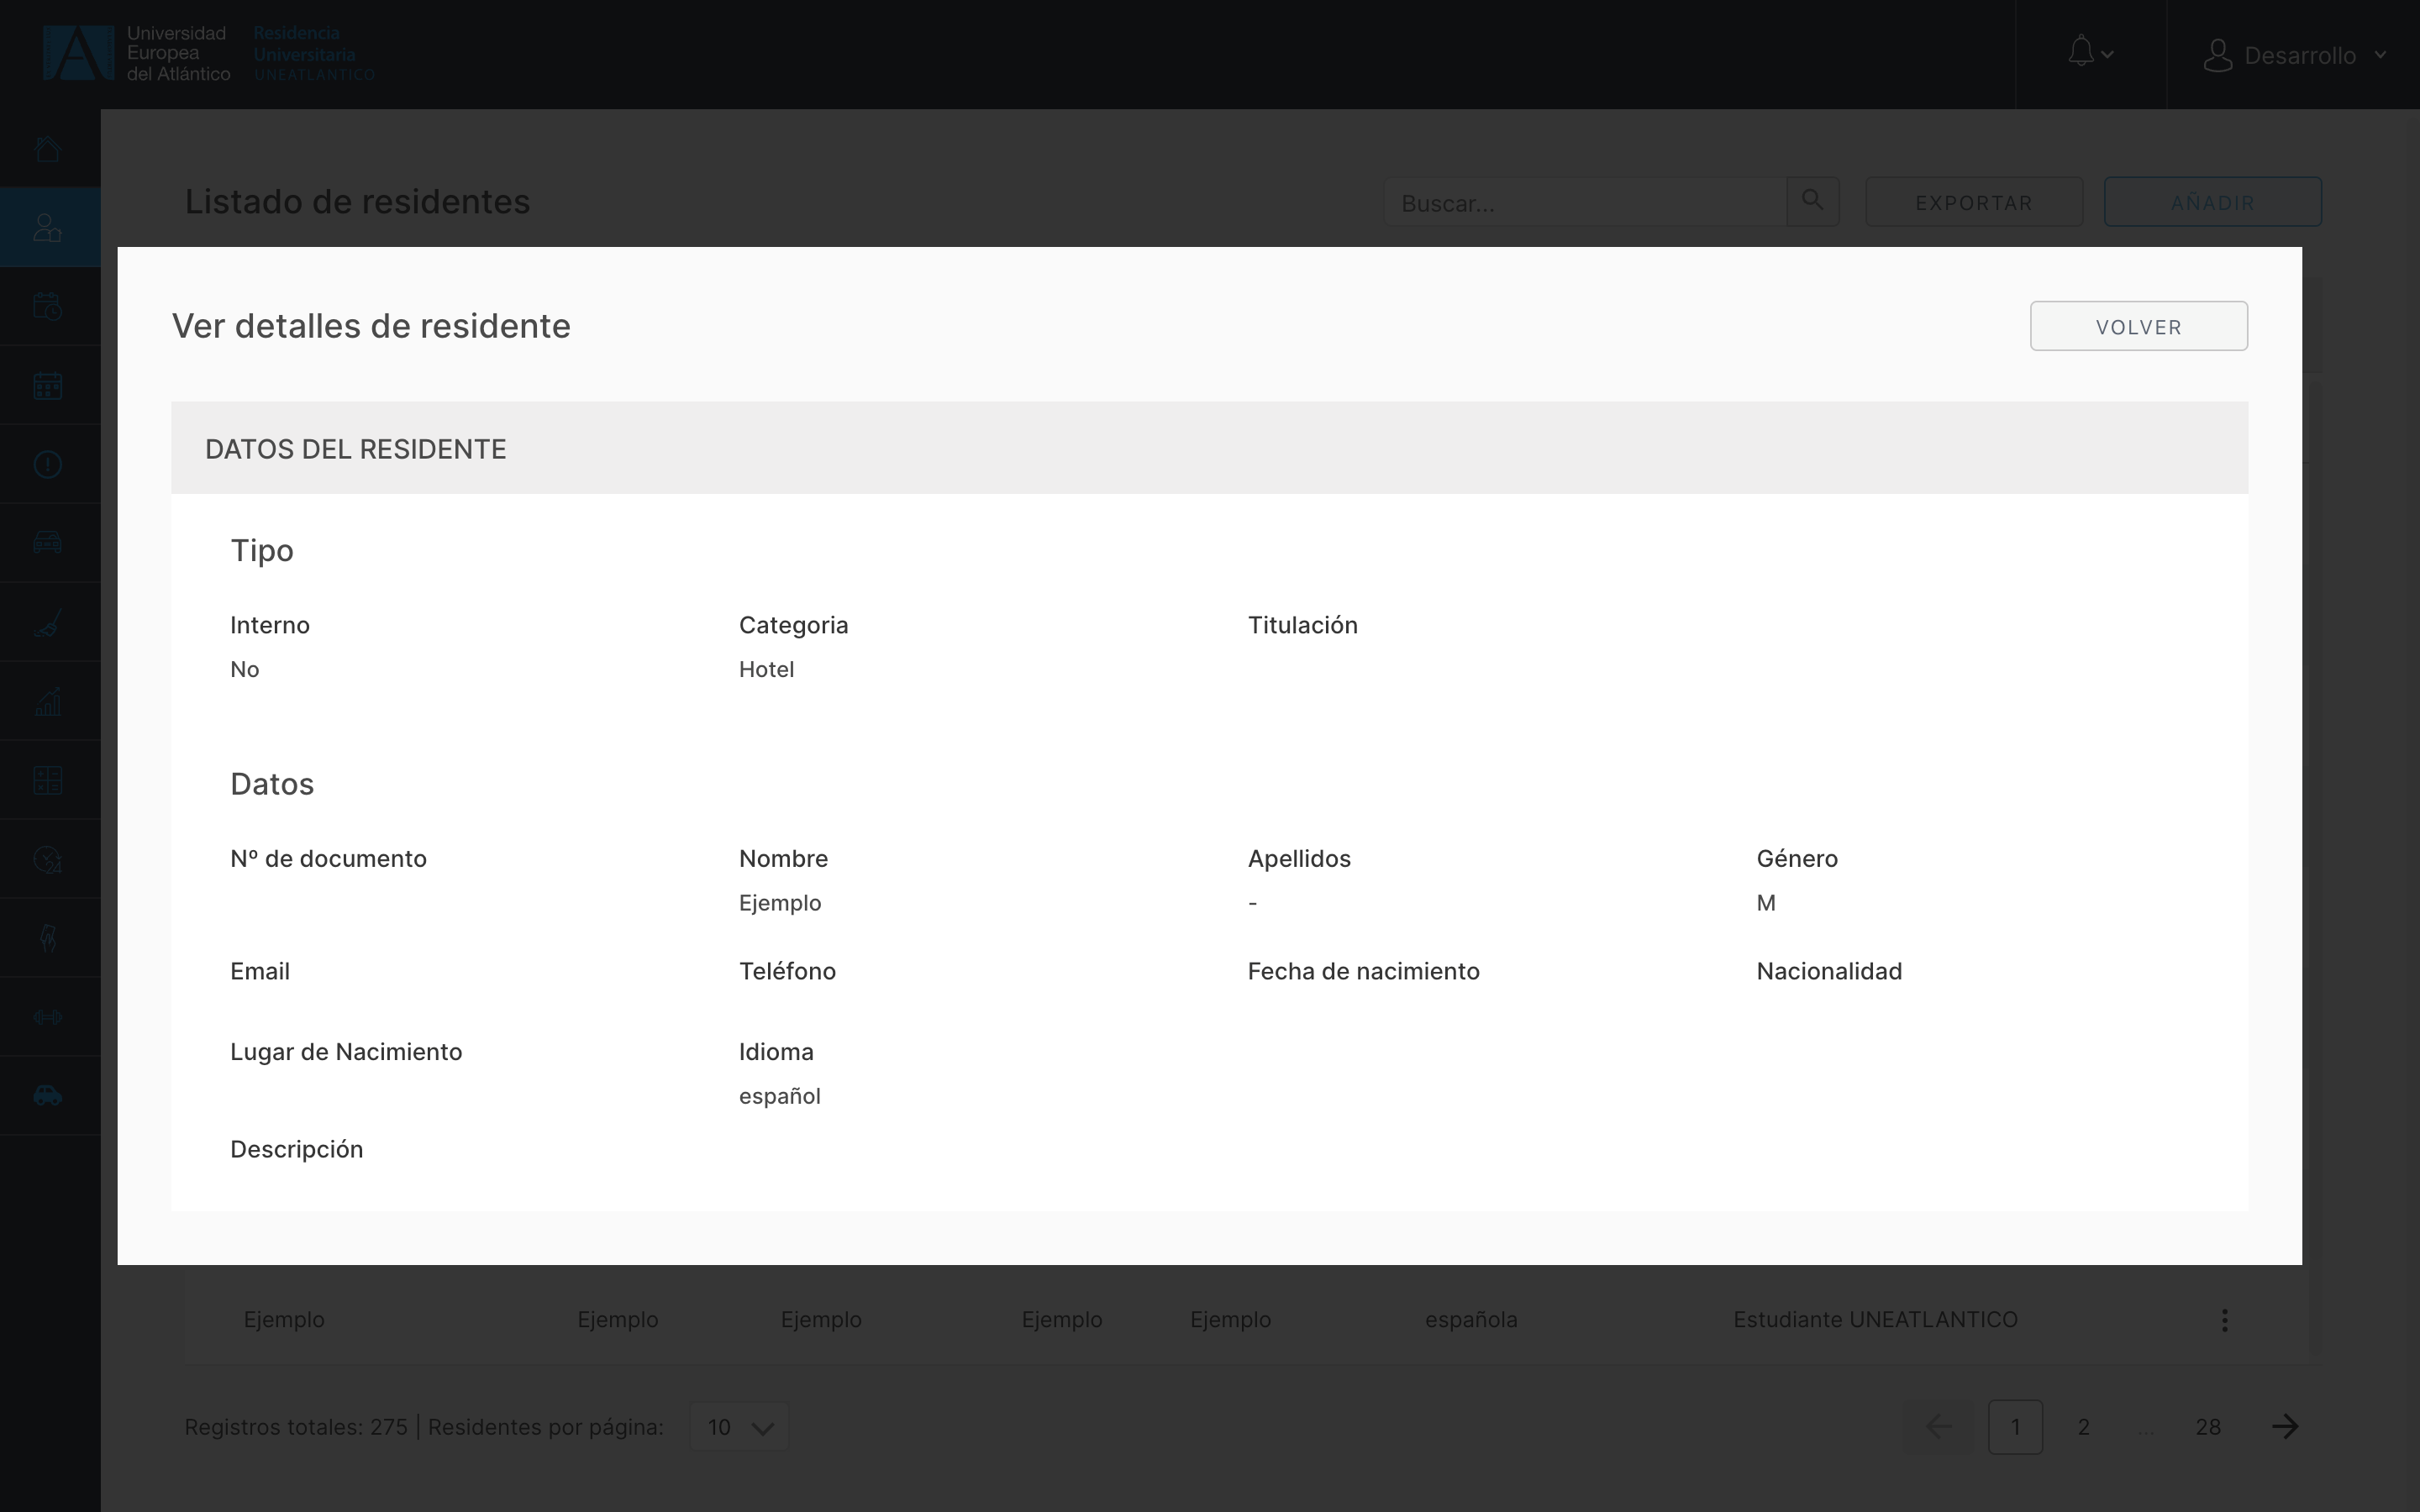
Task: Open the calendar grid sidebar icon
Action: click(x=48, y=386)
